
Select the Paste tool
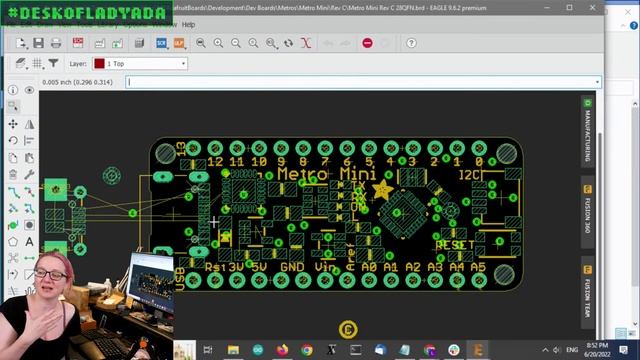tap(29, 158)
